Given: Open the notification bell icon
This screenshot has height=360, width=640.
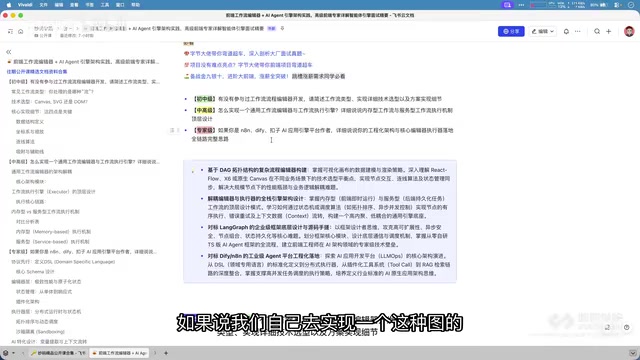Looking at the screenshot, I should point(566,31).
